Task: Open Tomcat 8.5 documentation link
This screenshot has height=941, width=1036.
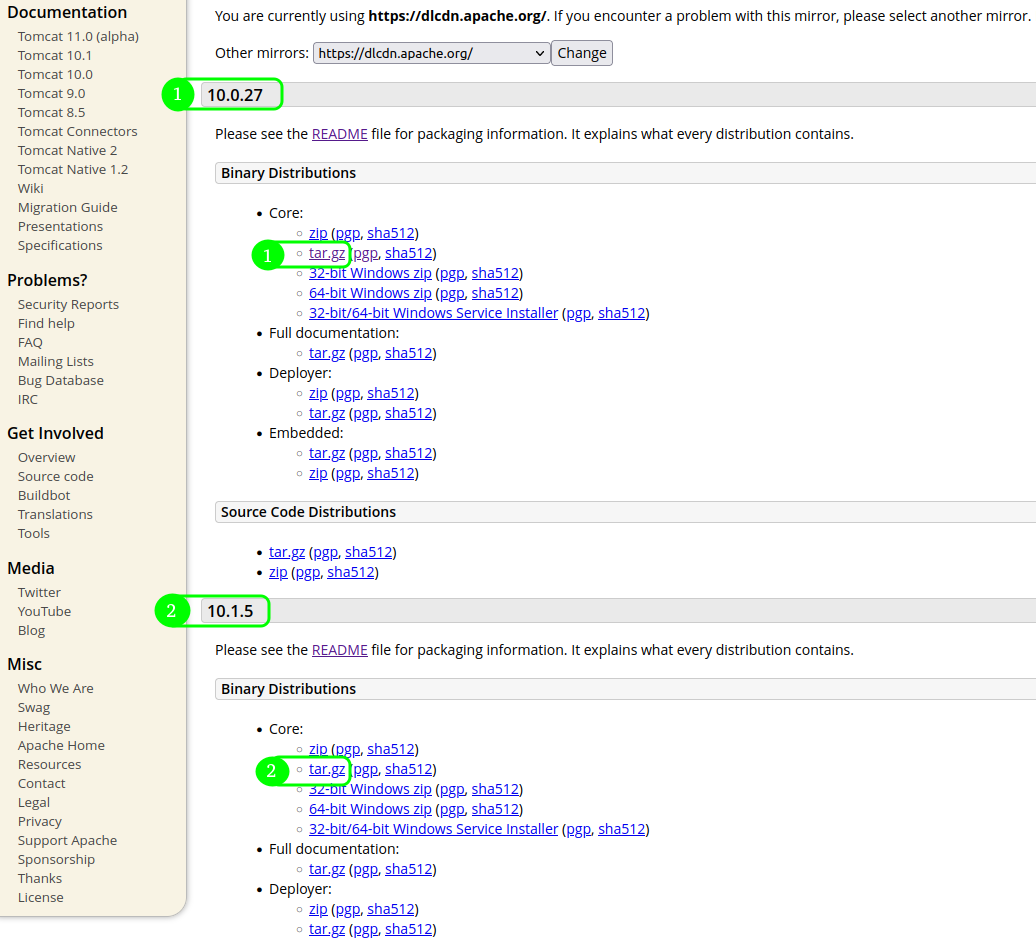Action: (52, 112)
